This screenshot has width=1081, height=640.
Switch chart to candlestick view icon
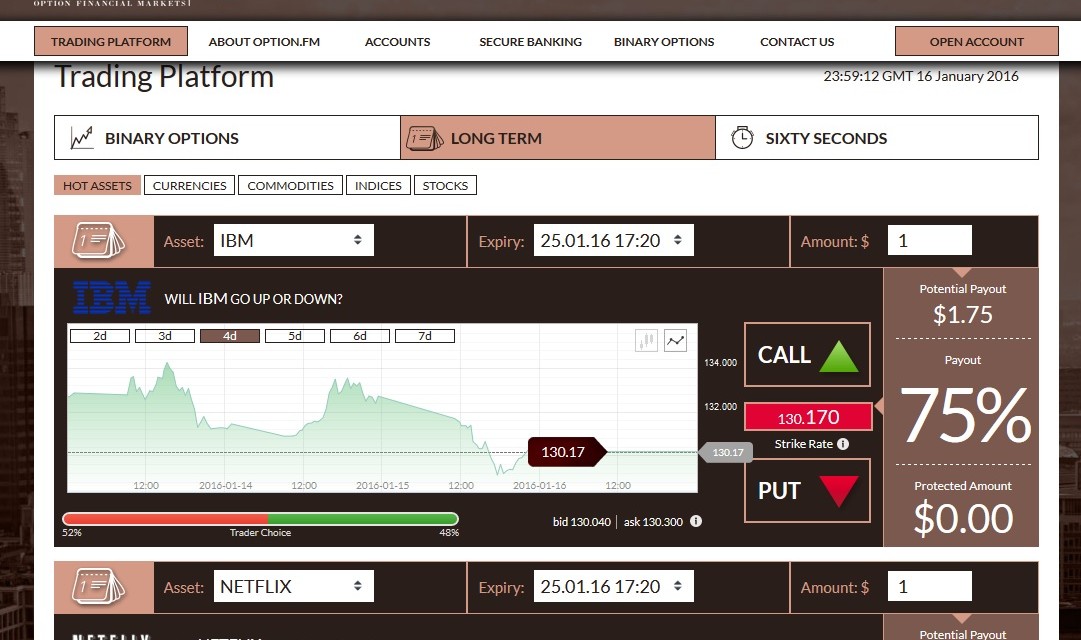pyautogui.click(x=646, y=341)
